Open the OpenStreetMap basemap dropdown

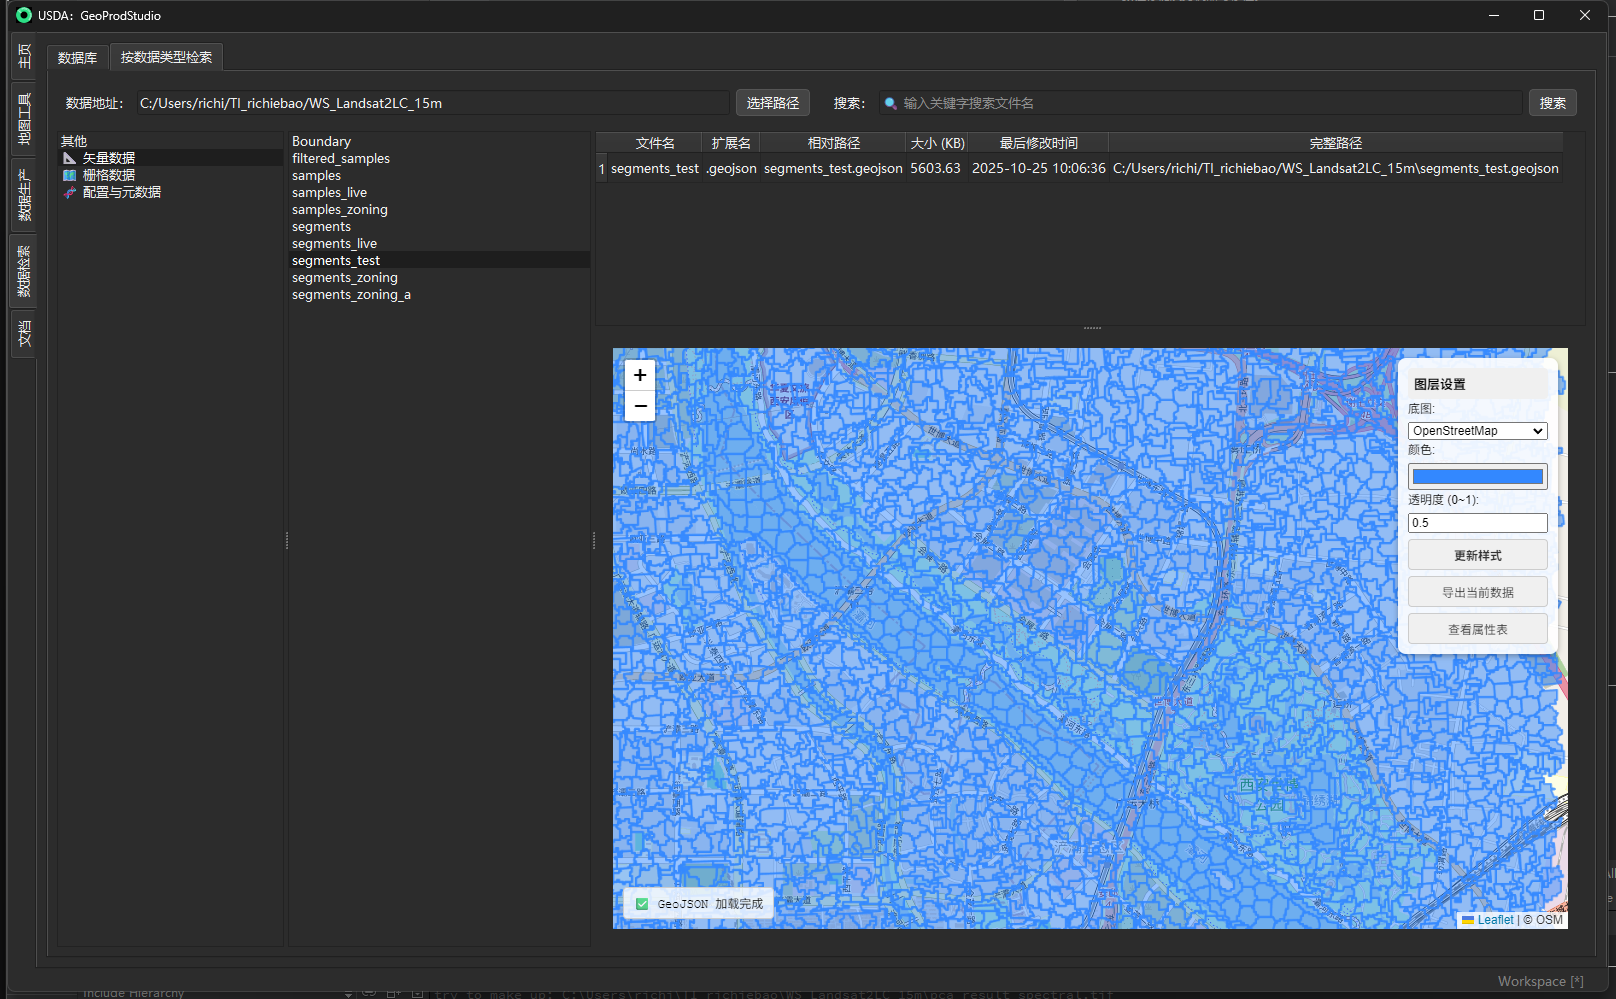pos(1477,430)
